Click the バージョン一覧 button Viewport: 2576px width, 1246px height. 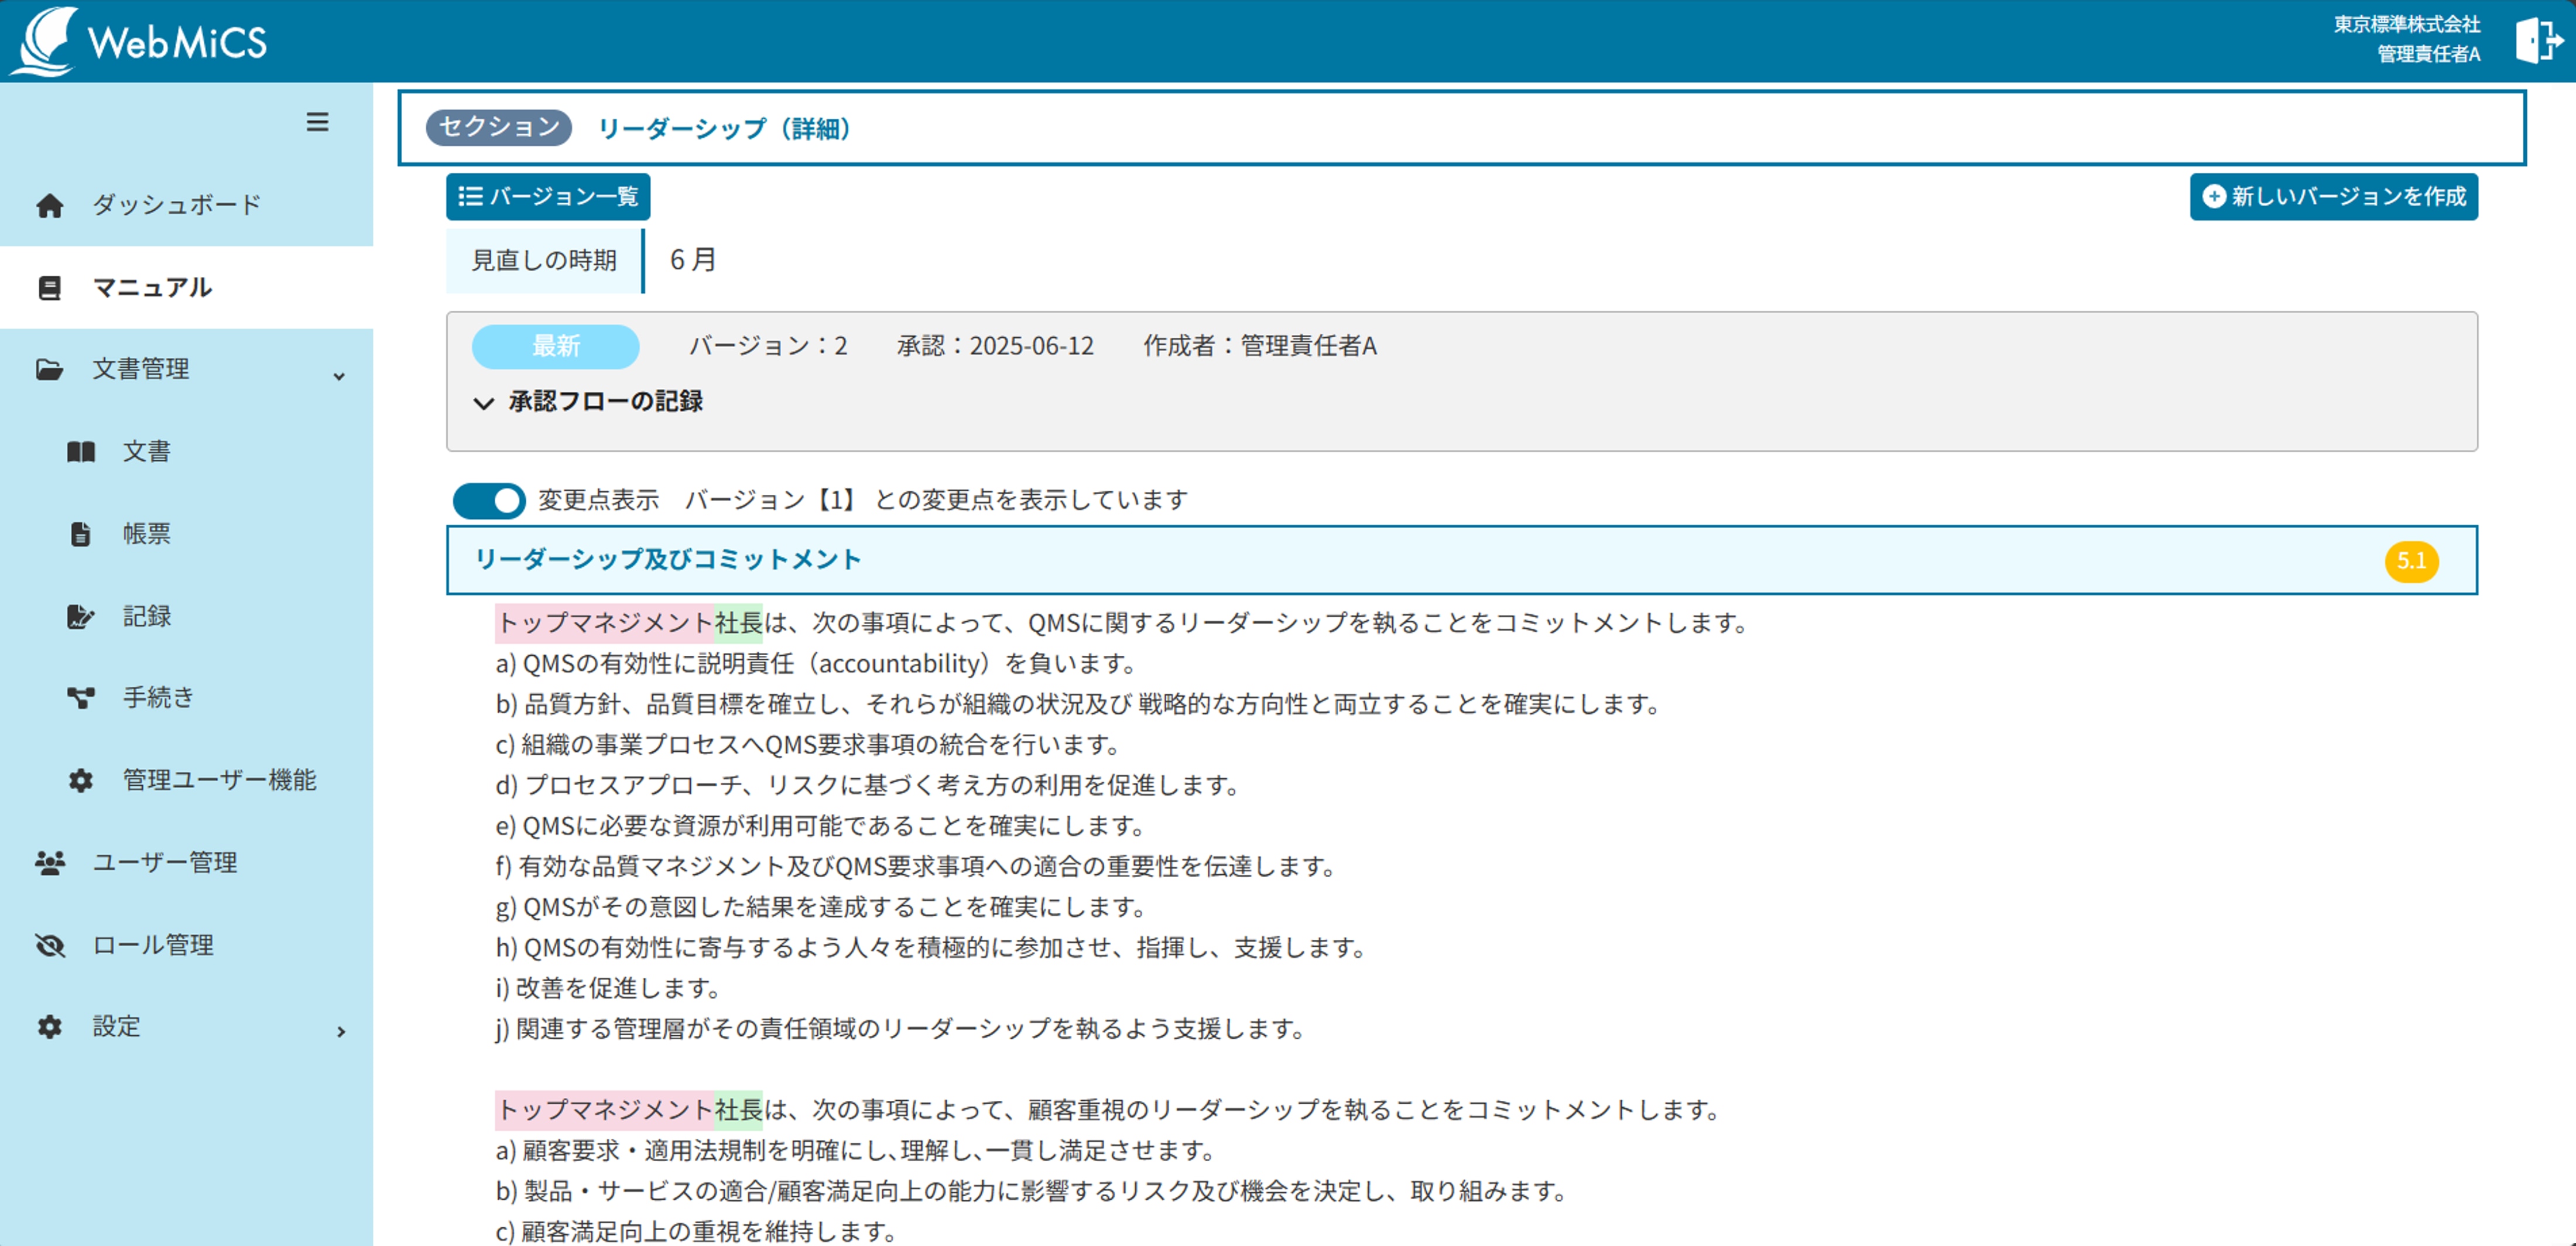point(548,197)
